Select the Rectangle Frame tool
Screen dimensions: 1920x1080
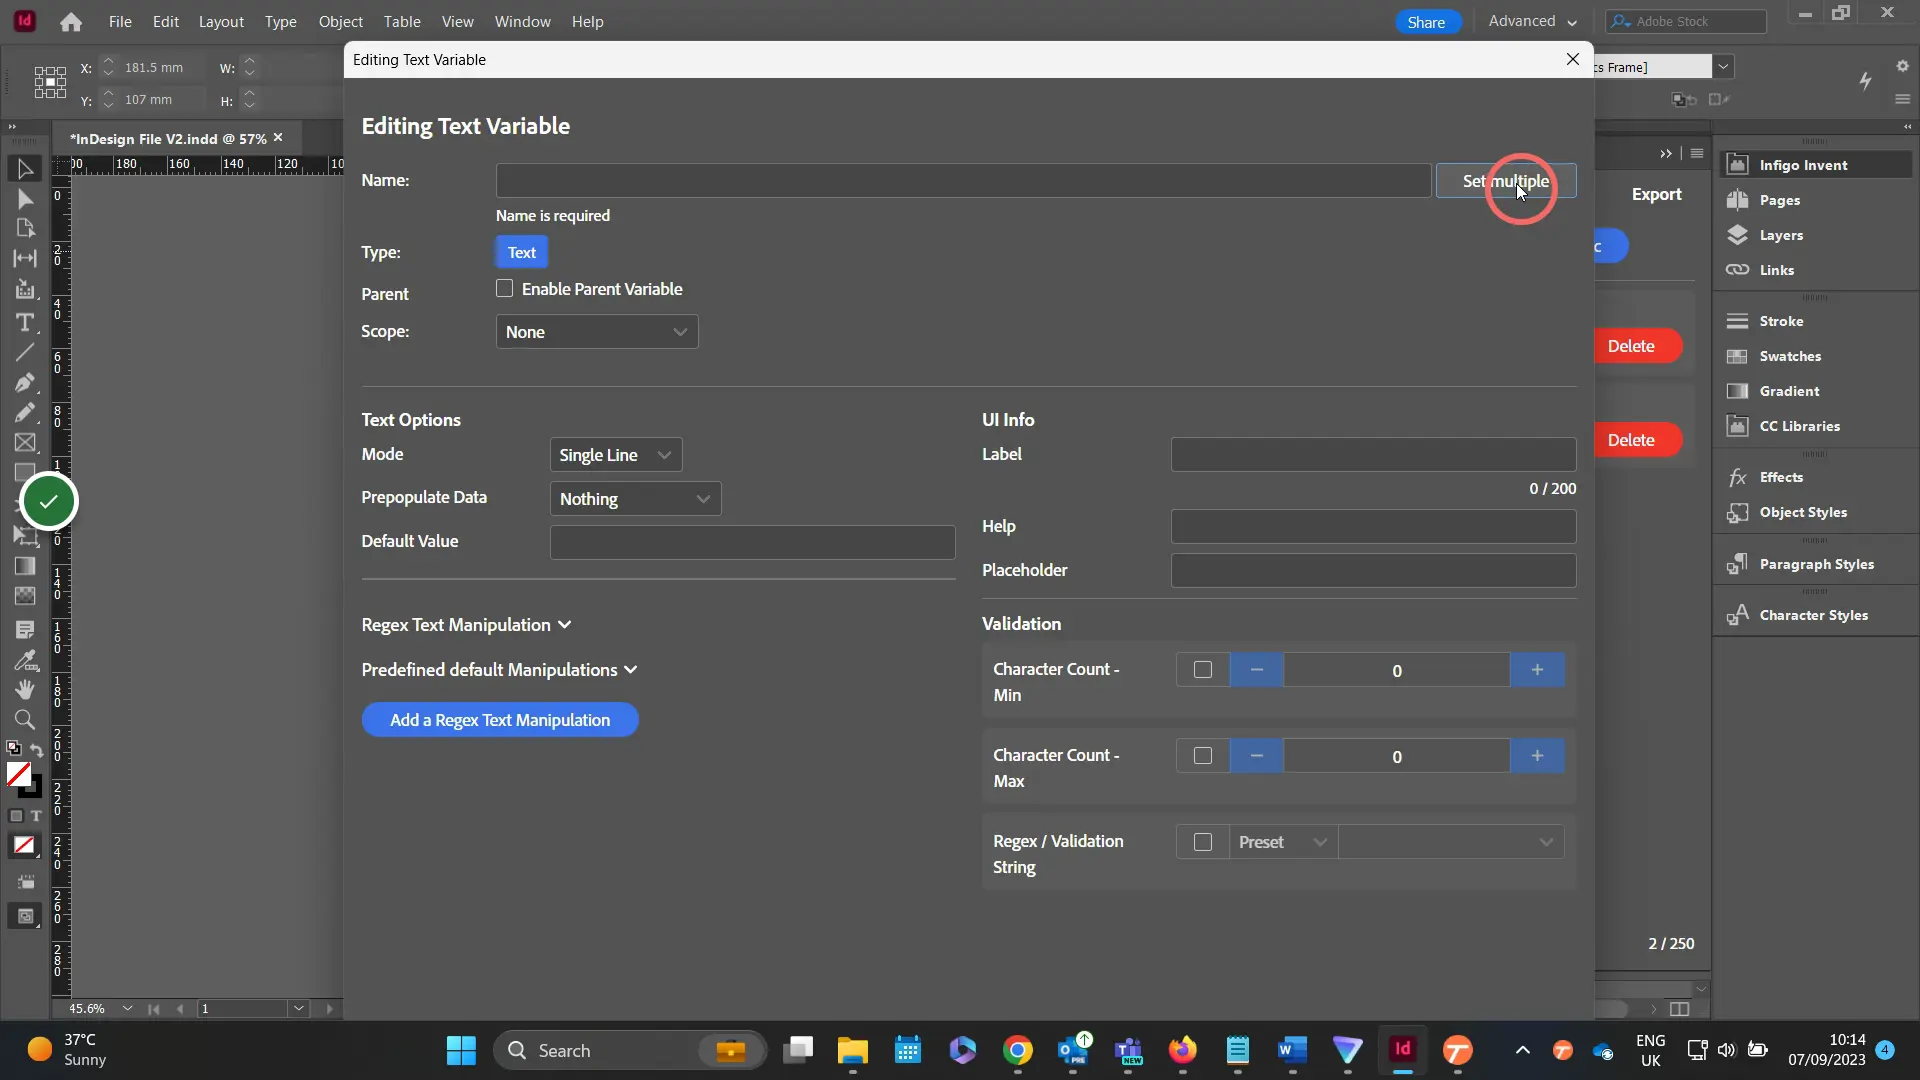25,443
